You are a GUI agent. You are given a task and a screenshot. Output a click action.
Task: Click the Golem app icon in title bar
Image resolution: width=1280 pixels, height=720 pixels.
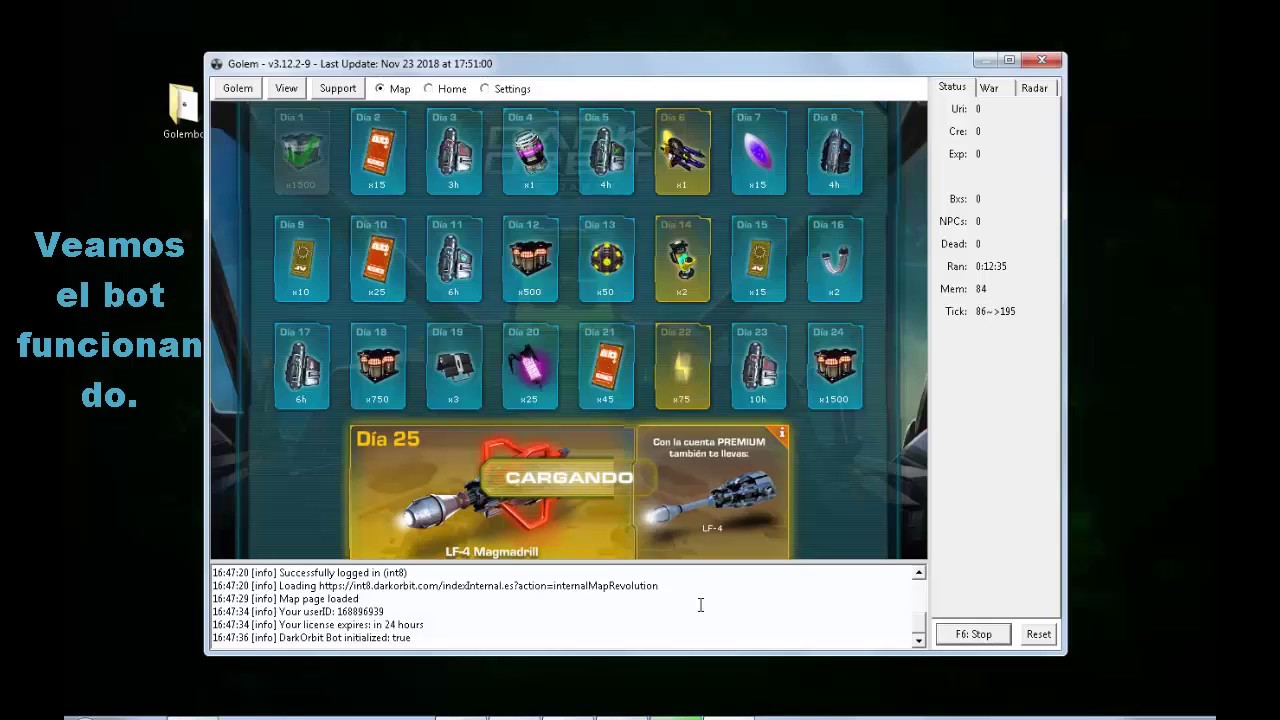coord(217,64)
